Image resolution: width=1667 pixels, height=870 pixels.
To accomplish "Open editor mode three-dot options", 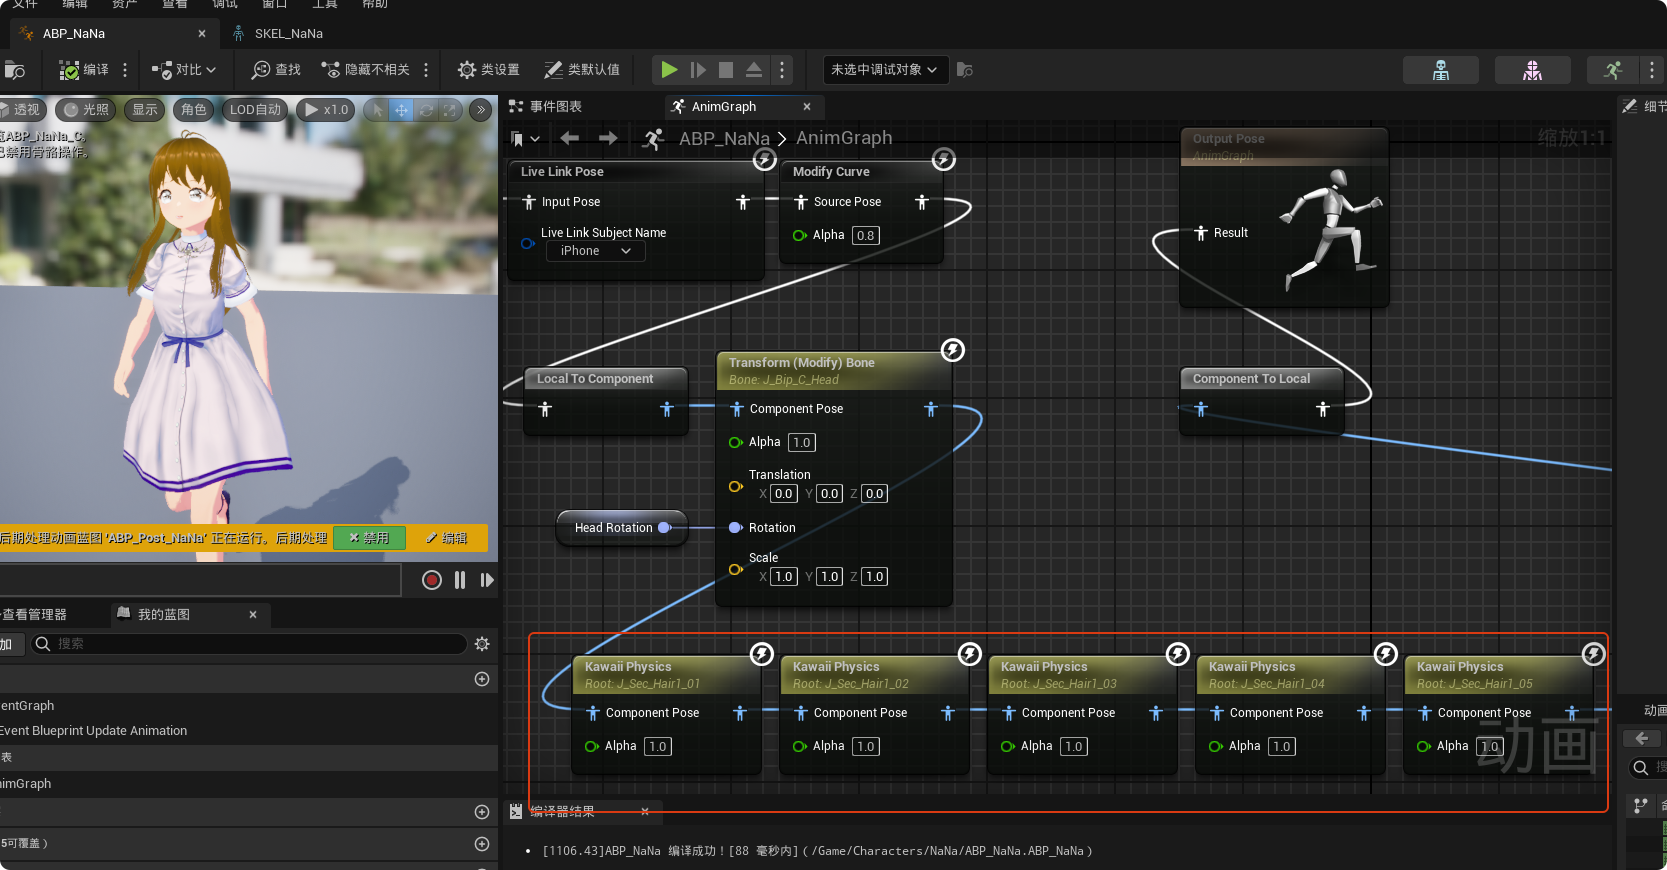I will point(1652,70).
